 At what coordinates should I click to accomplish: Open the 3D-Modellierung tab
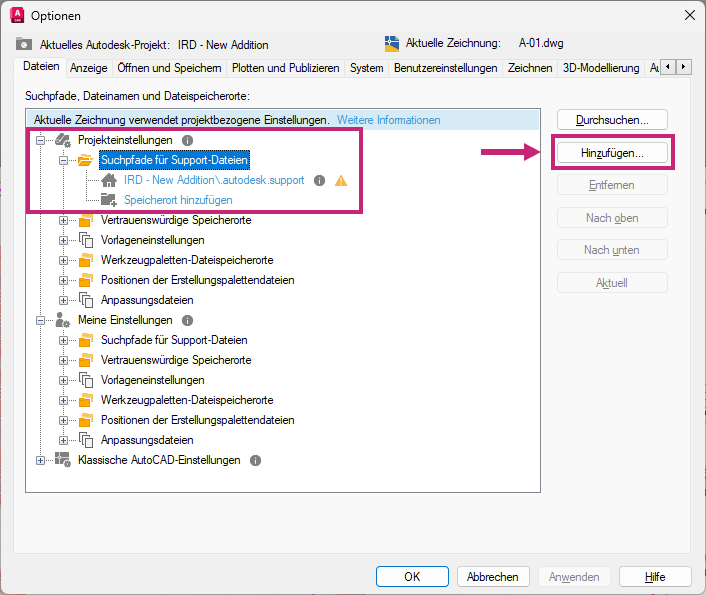tap(601, 68)
